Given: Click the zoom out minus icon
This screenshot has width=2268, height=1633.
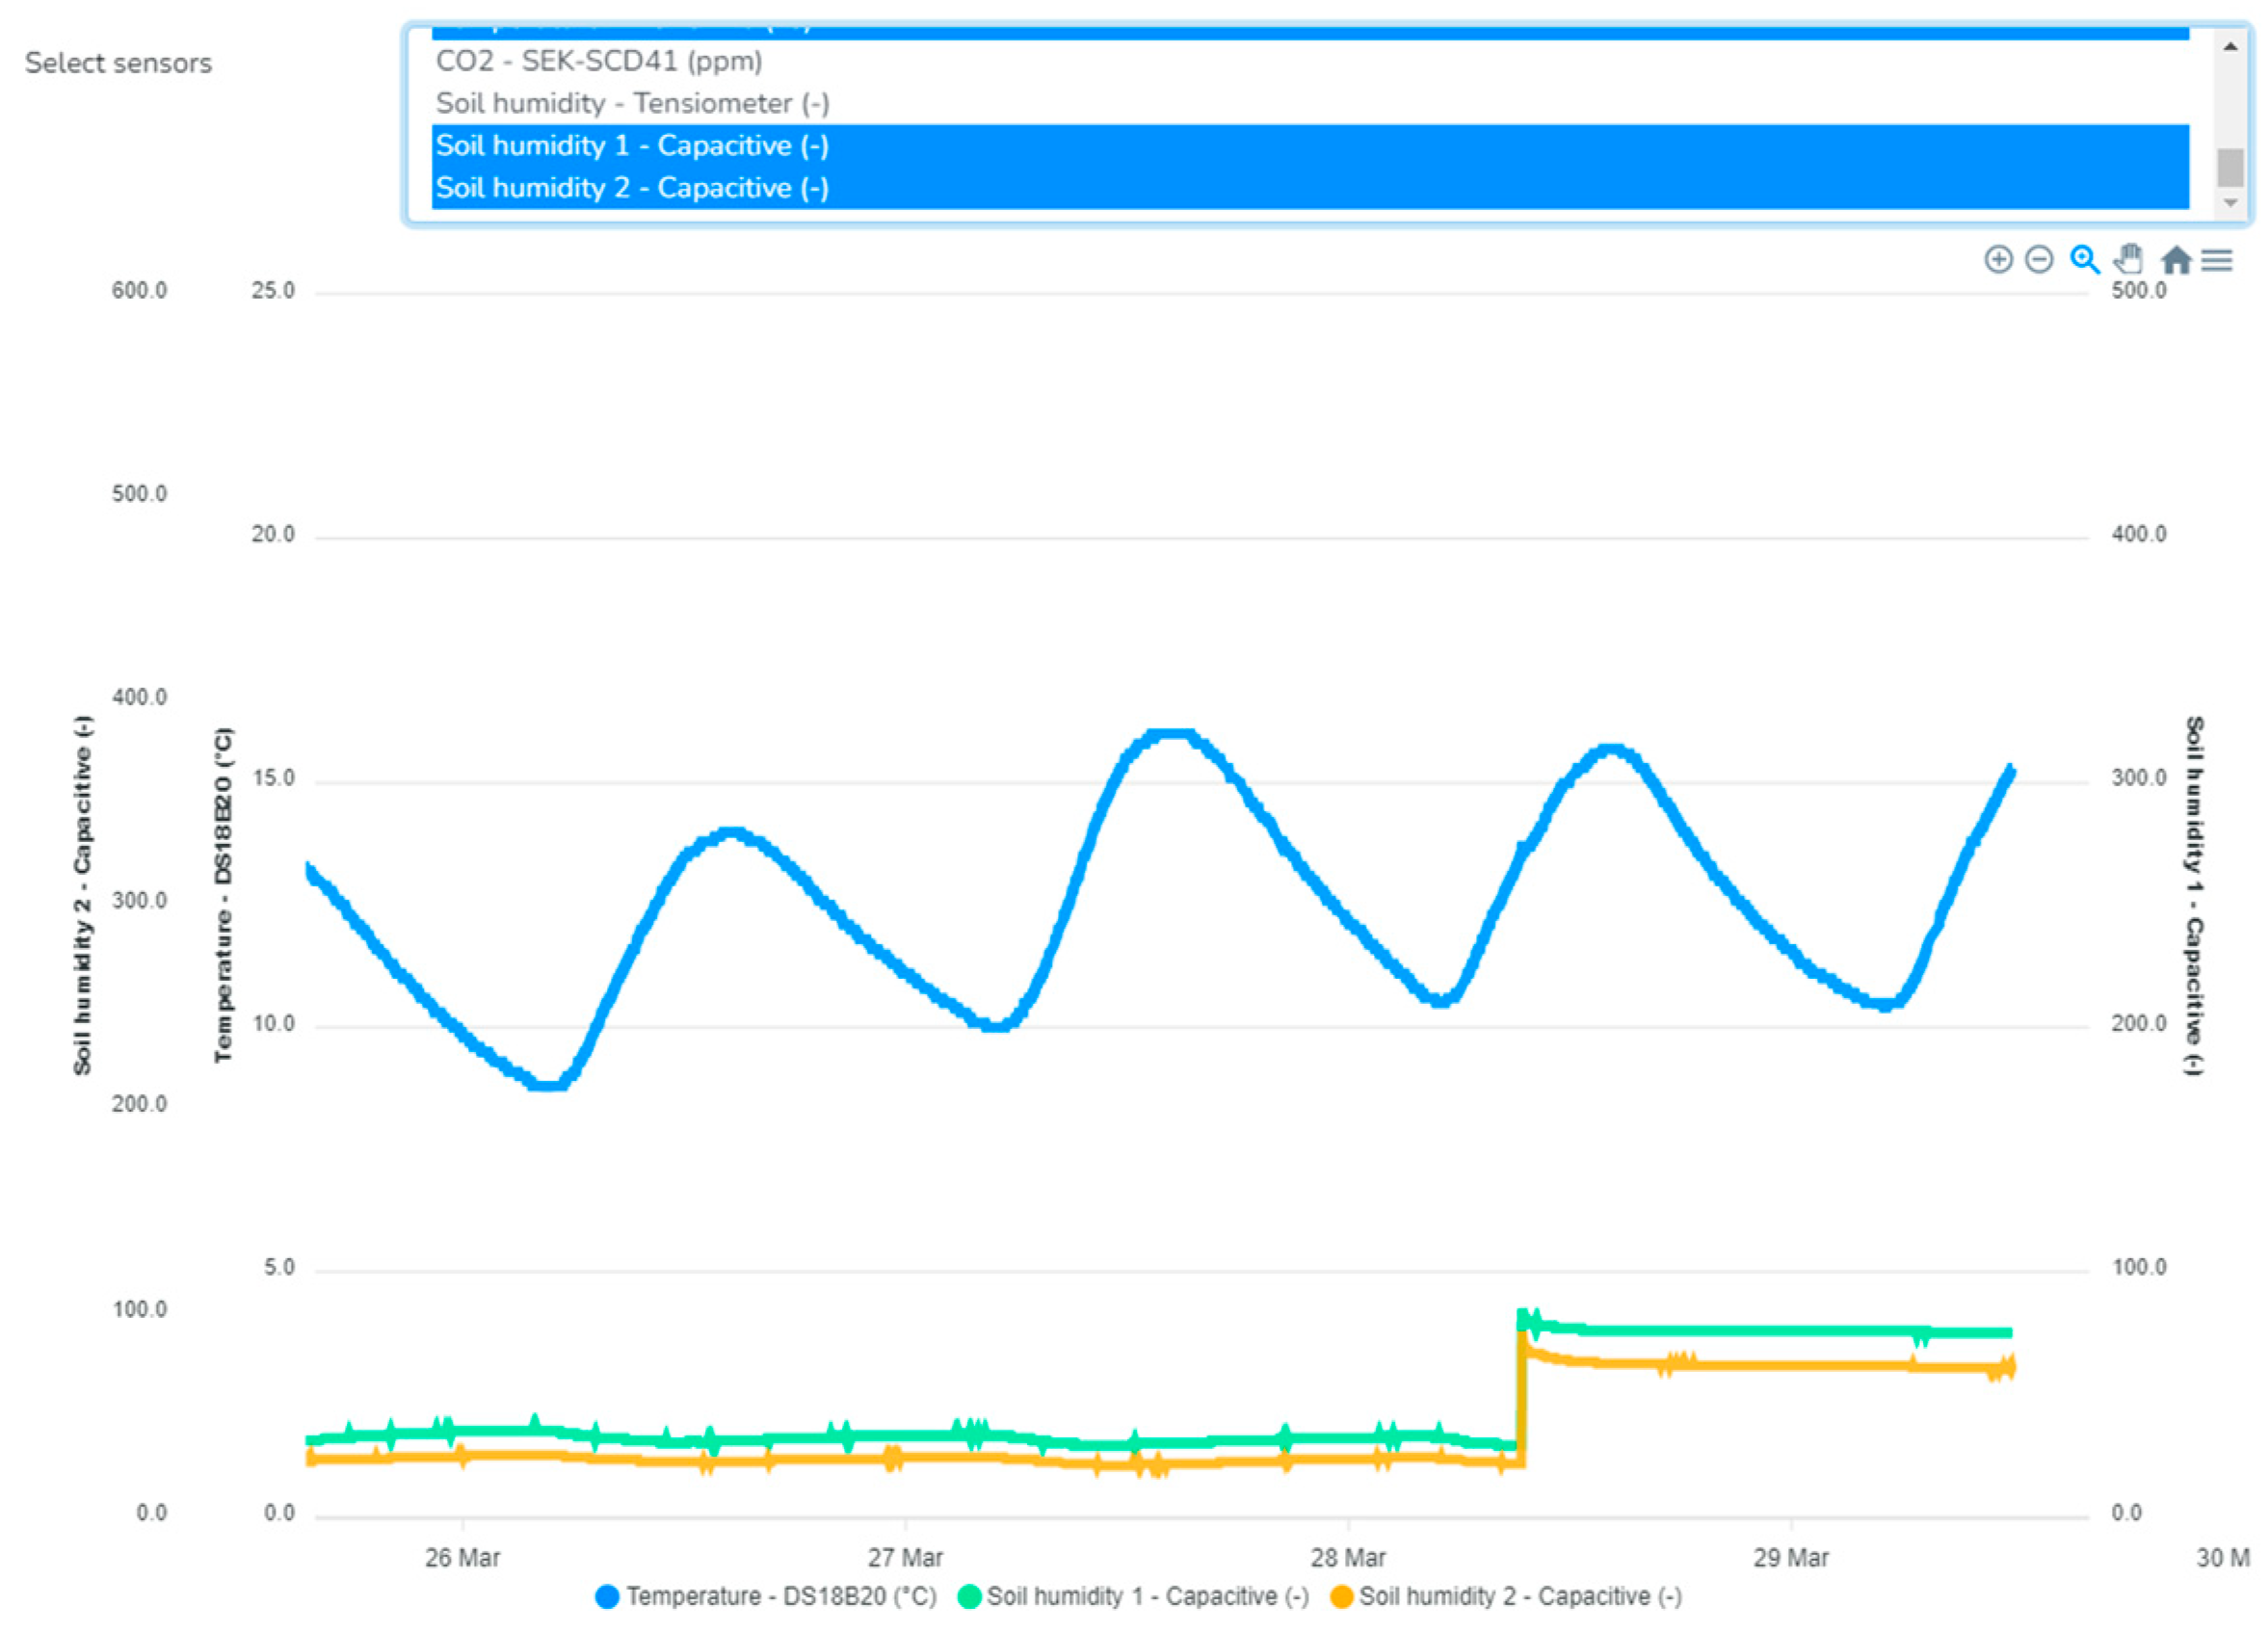Looking at the screenshot, I should point(2038,260).
